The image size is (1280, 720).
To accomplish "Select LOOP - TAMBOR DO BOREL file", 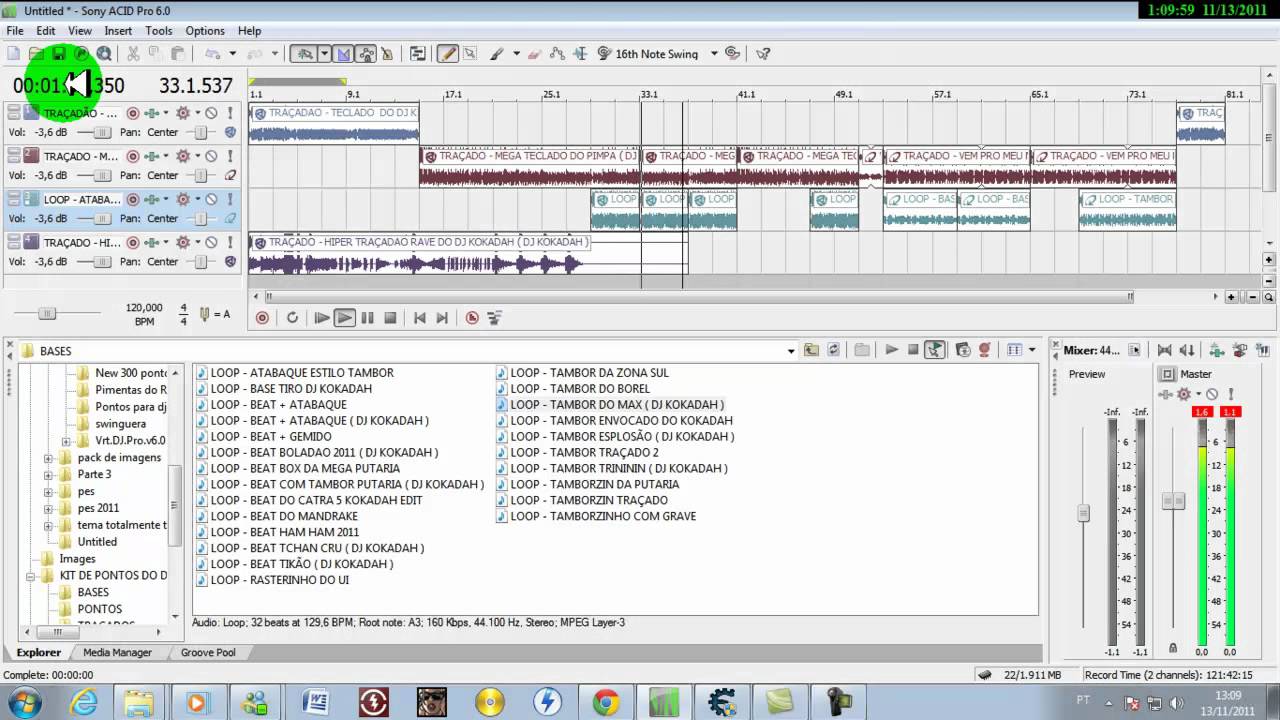I will 580,388.
